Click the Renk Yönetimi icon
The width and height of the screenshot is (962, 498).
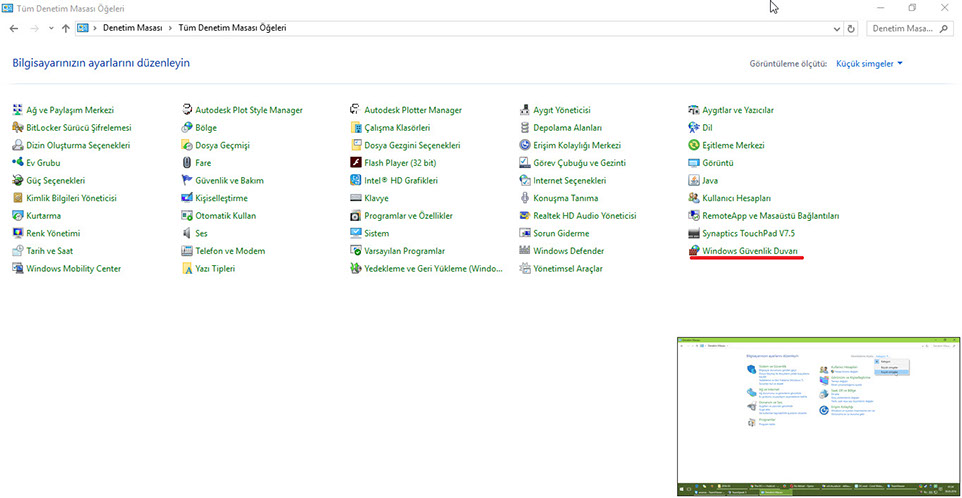point(17,234)
